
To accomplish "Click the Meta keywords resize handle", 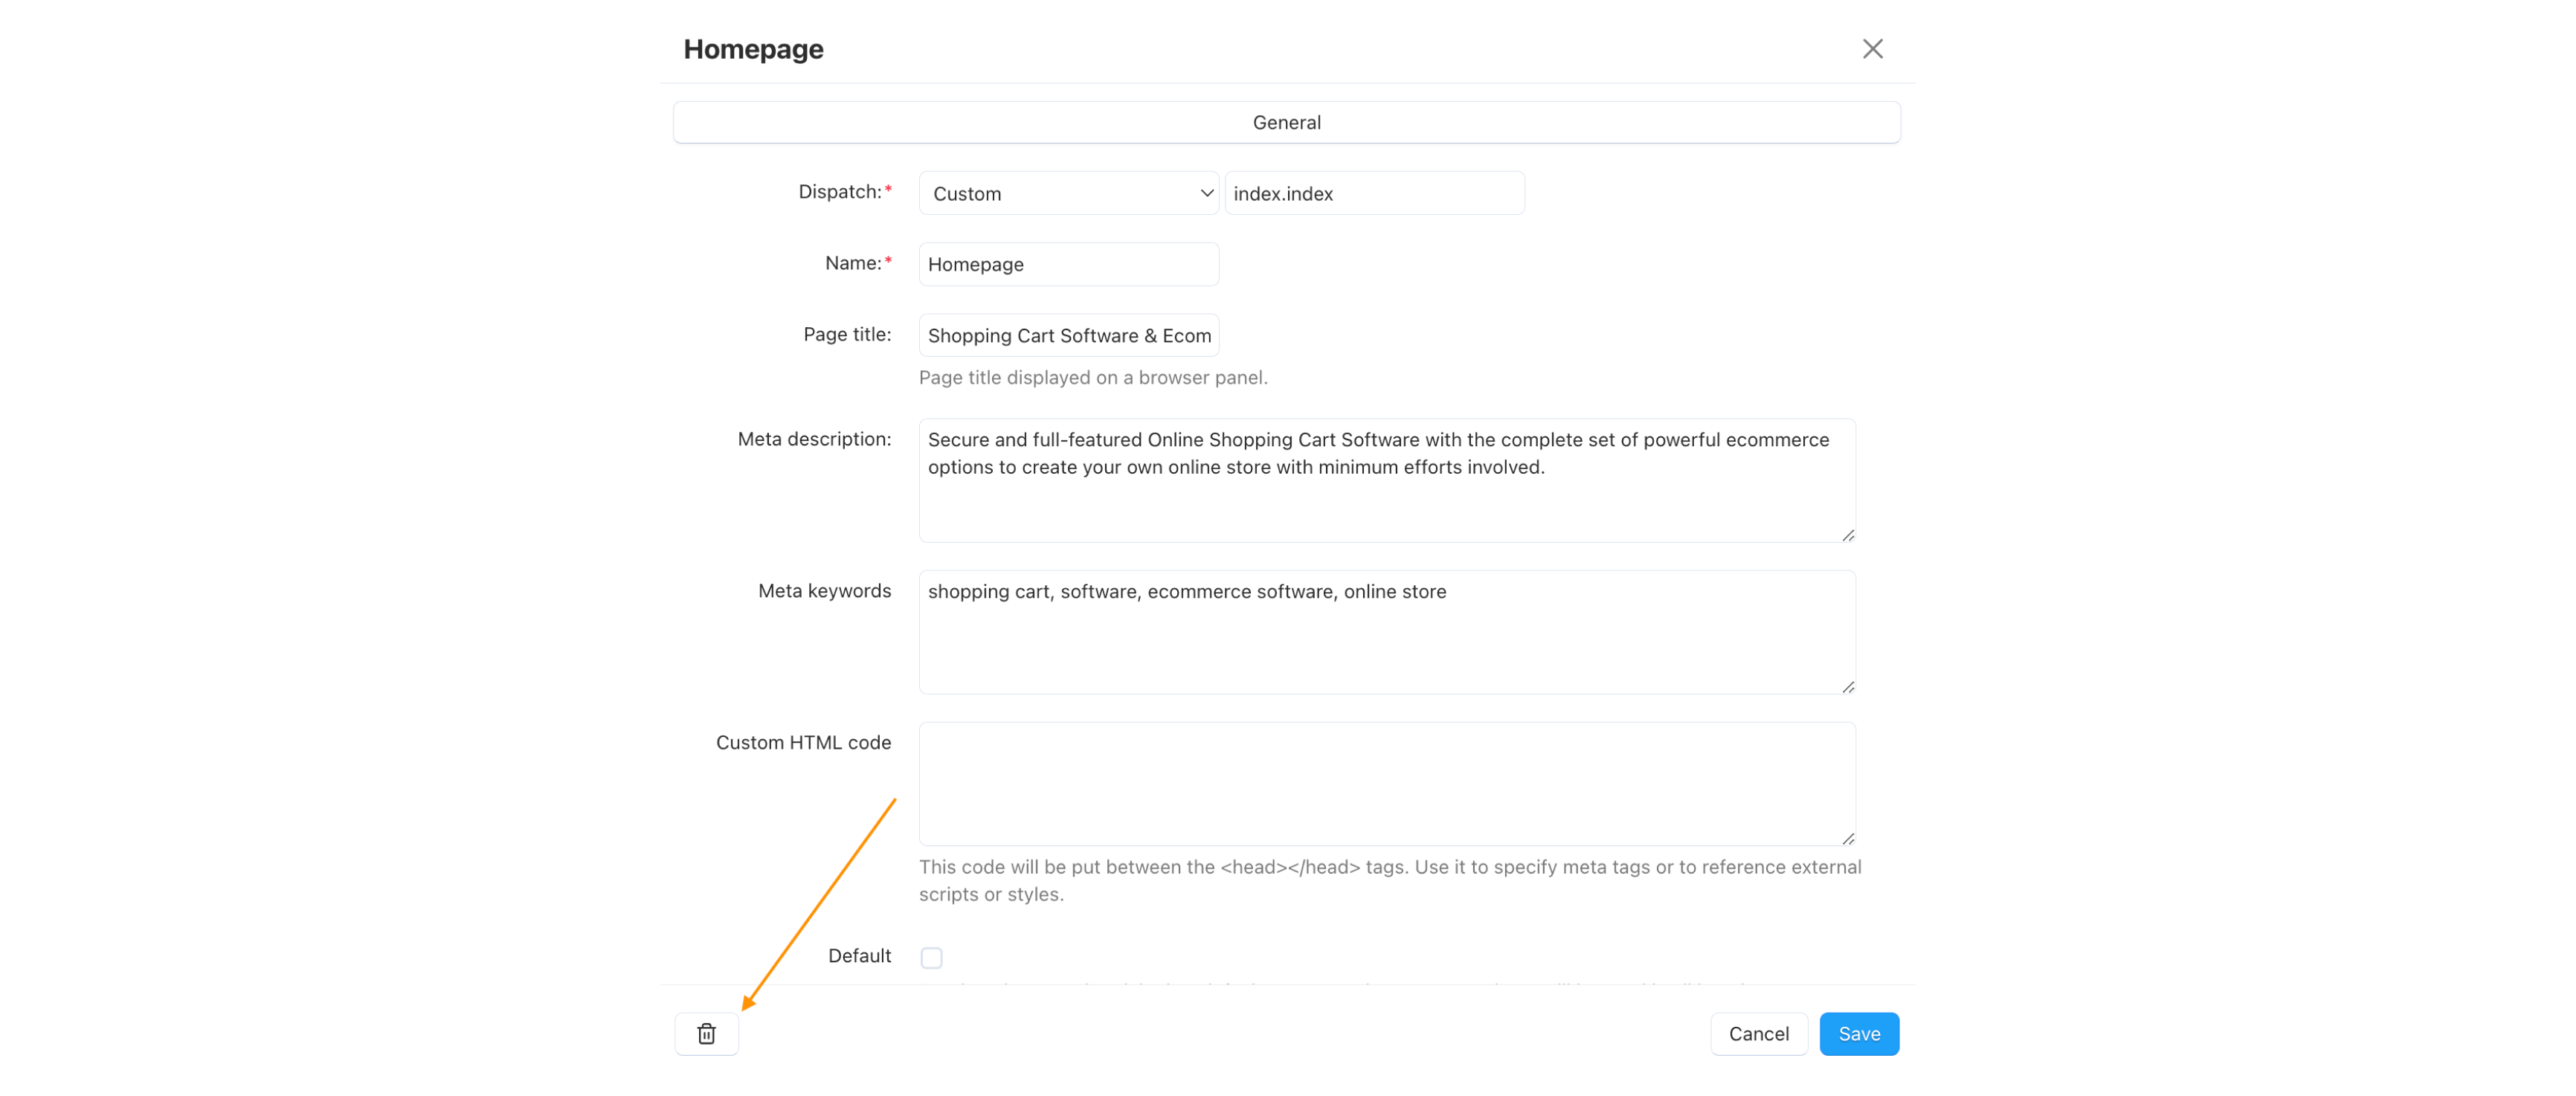I will pos(1848,688).
